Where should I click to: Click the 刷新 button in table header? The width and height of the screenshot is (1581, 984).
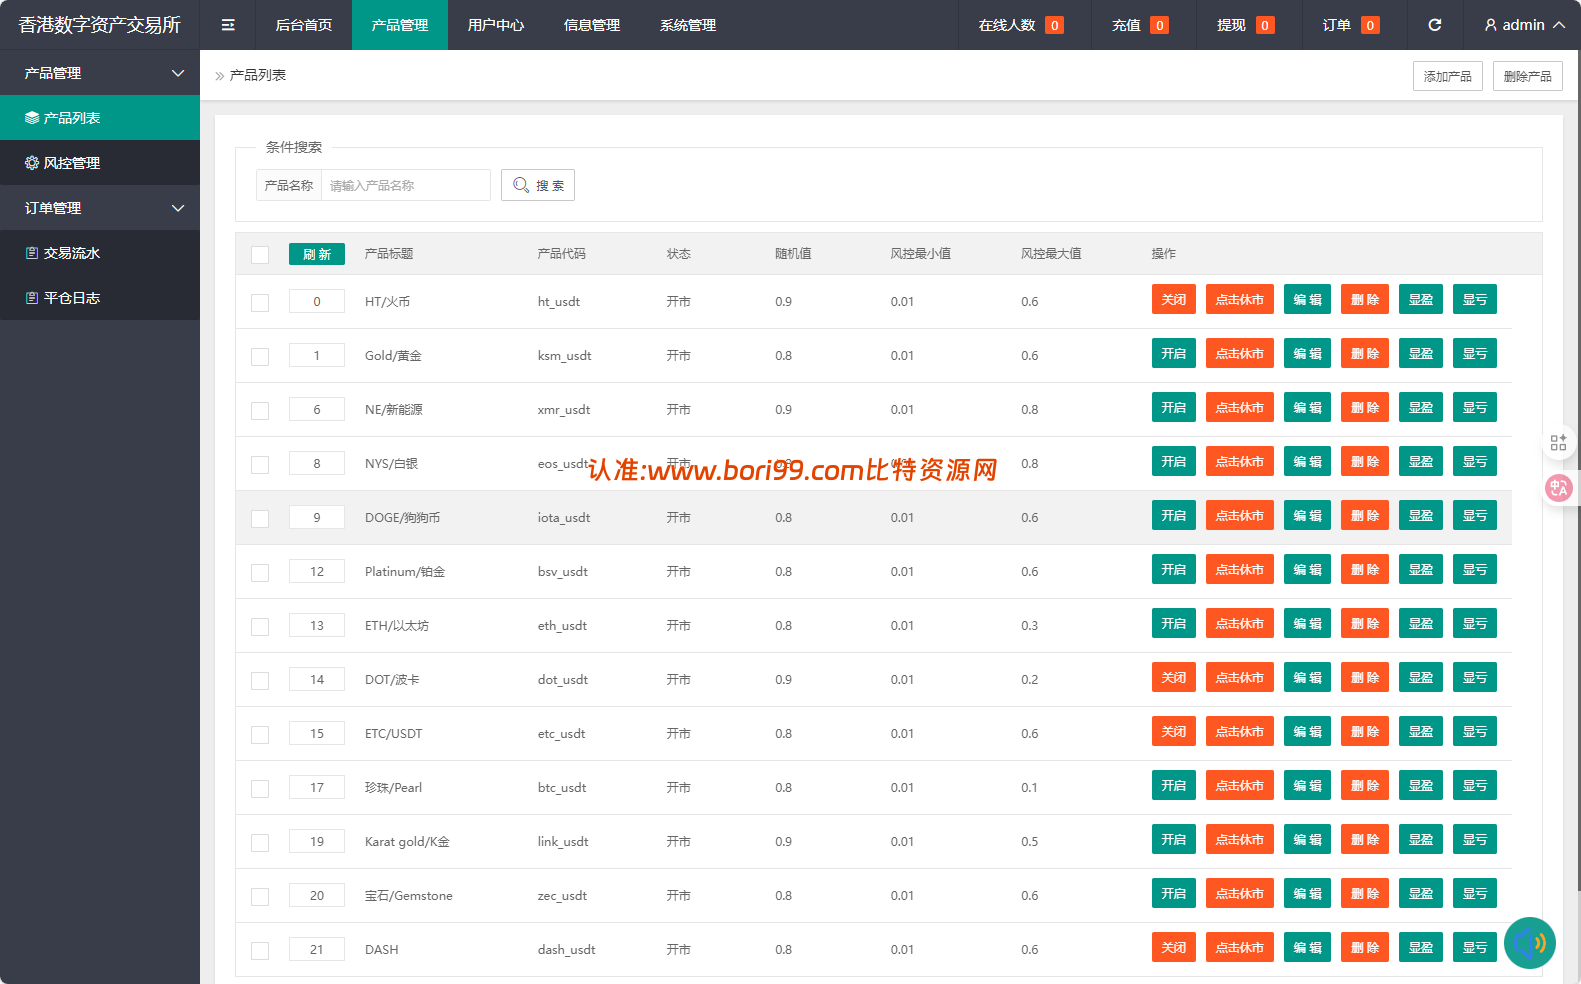coord(317,254)
